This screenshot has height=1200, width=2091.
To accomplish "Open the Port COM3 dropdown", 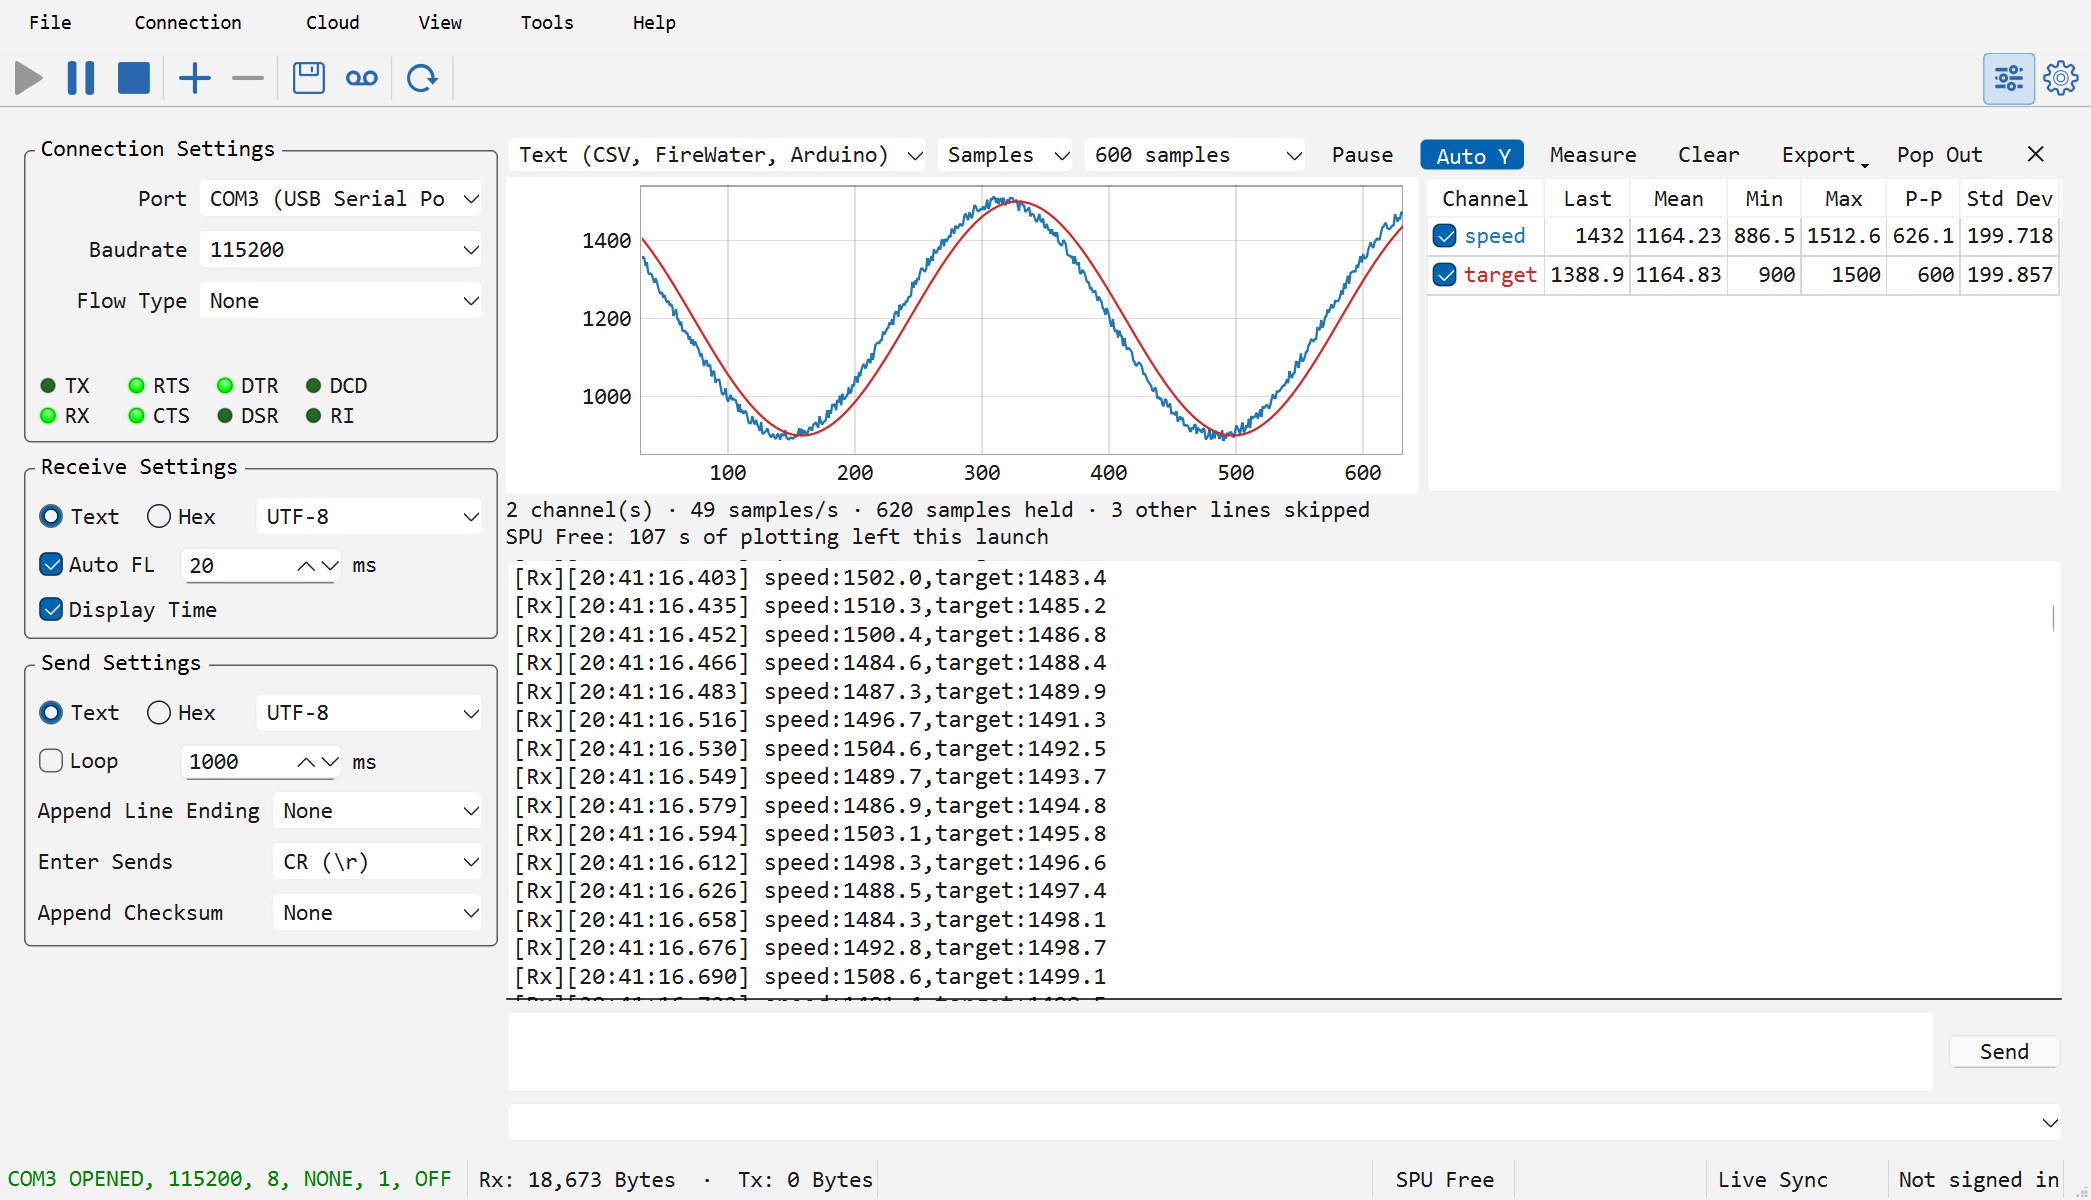I will (x=340, y=199).
